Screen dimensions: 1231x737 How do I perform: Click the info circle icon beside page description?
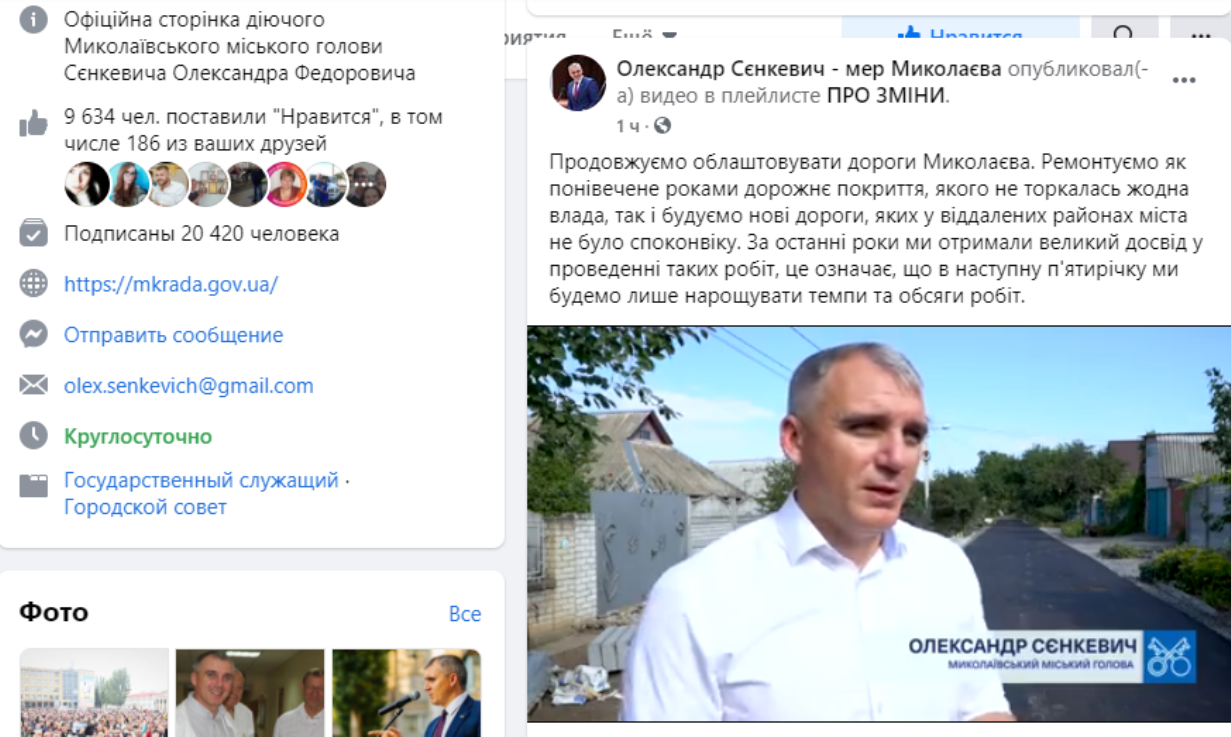click(34, 20)
